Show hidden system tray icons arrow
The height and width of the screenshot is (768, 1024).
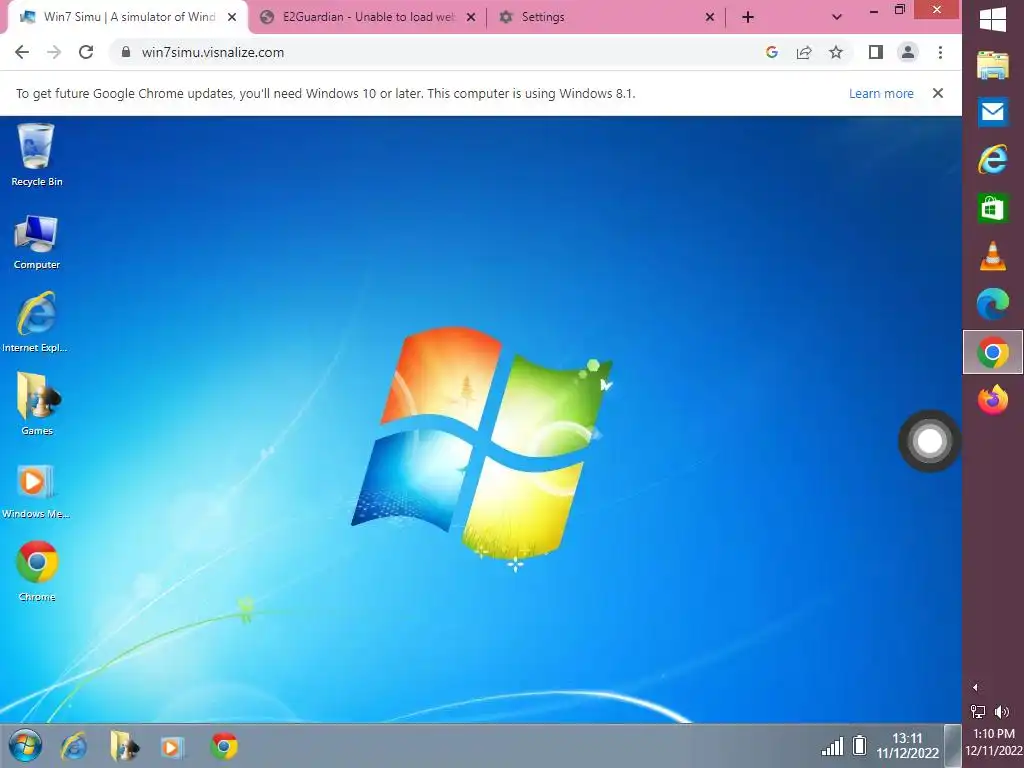pos(975,687)
